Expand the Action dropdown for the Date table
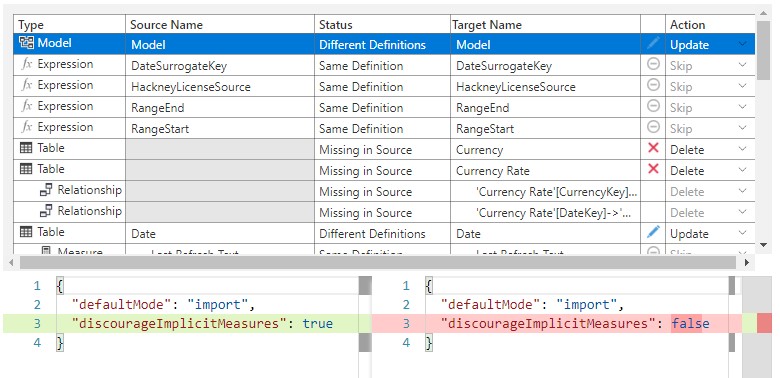The width and height of the screenshot is (780, 378). (x=743, y=233)
